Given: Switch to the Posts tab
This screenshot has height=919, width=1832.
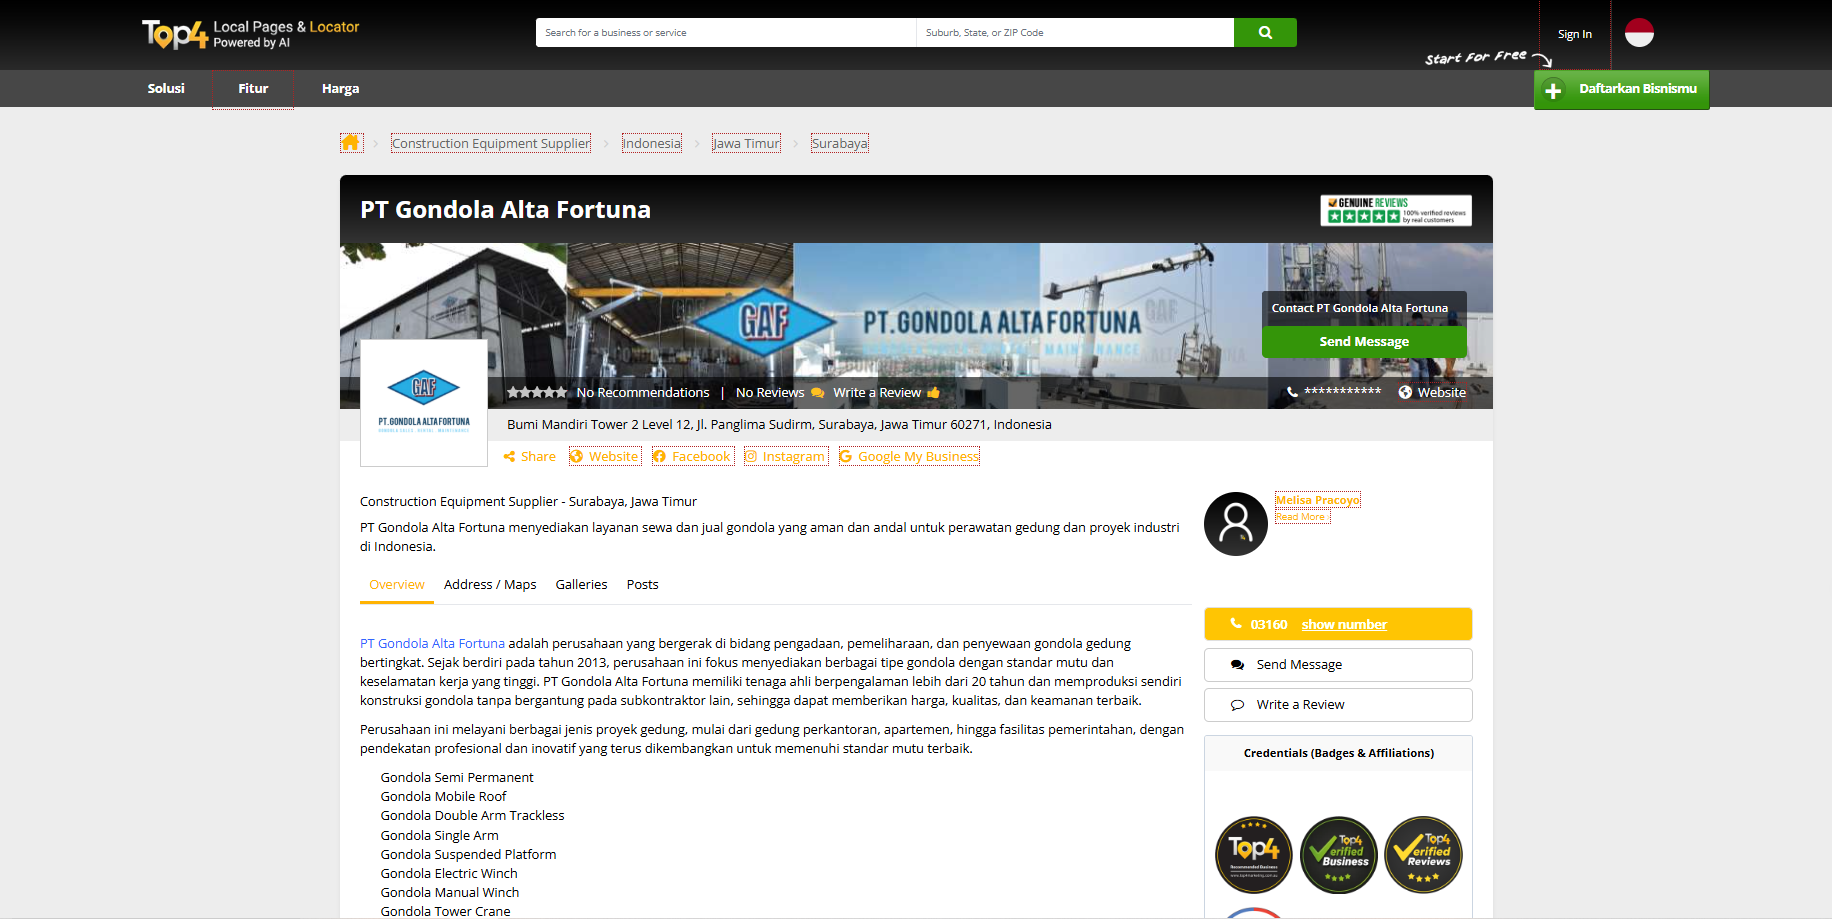Looking at the screenshot, I should 642,585.
